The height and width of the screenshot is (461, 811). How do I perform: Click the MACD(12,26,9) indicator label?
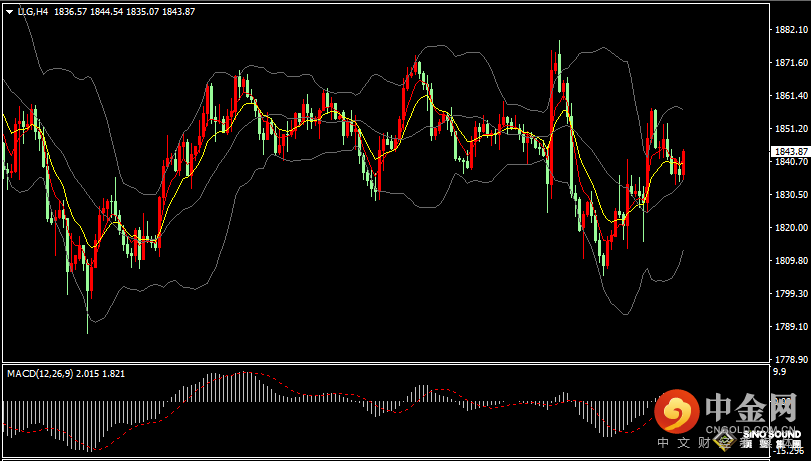pos(40,374)
